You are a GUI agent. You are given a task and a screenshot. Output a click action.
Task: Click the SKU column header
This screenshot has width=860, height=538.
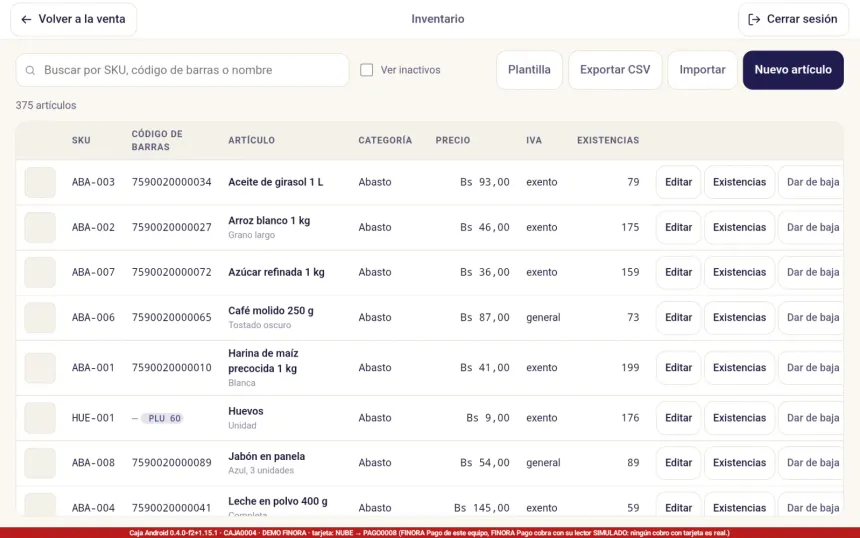[x=81, y=140]
